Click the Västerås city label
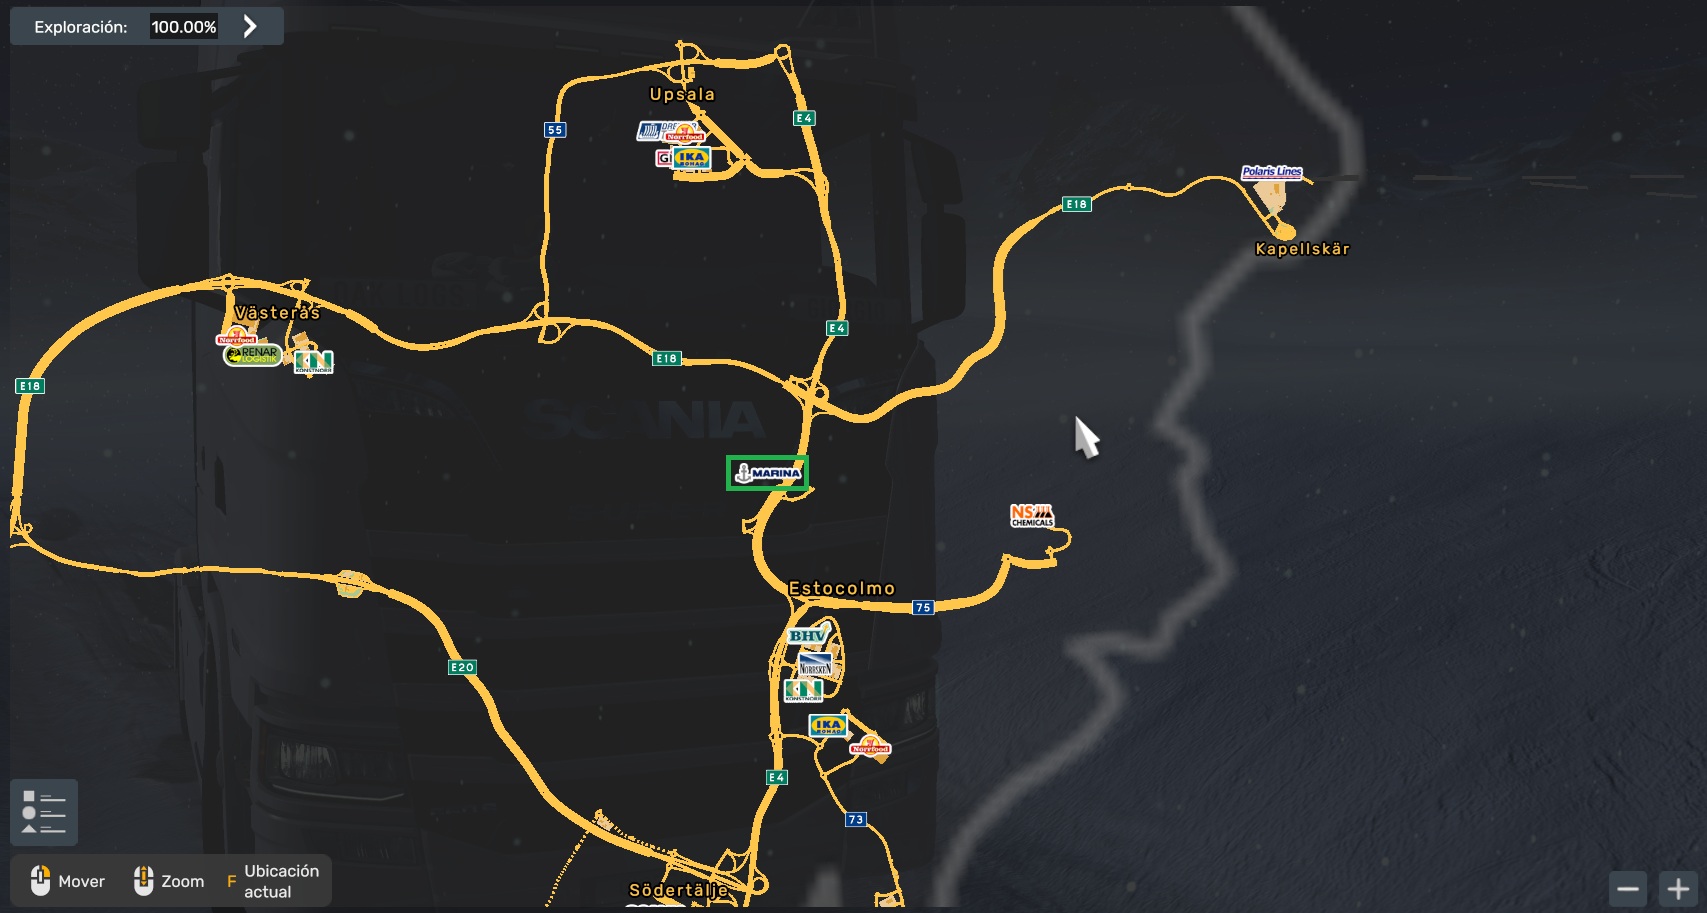This screenshot has width=1707, height=913. [x=277, y=313]
